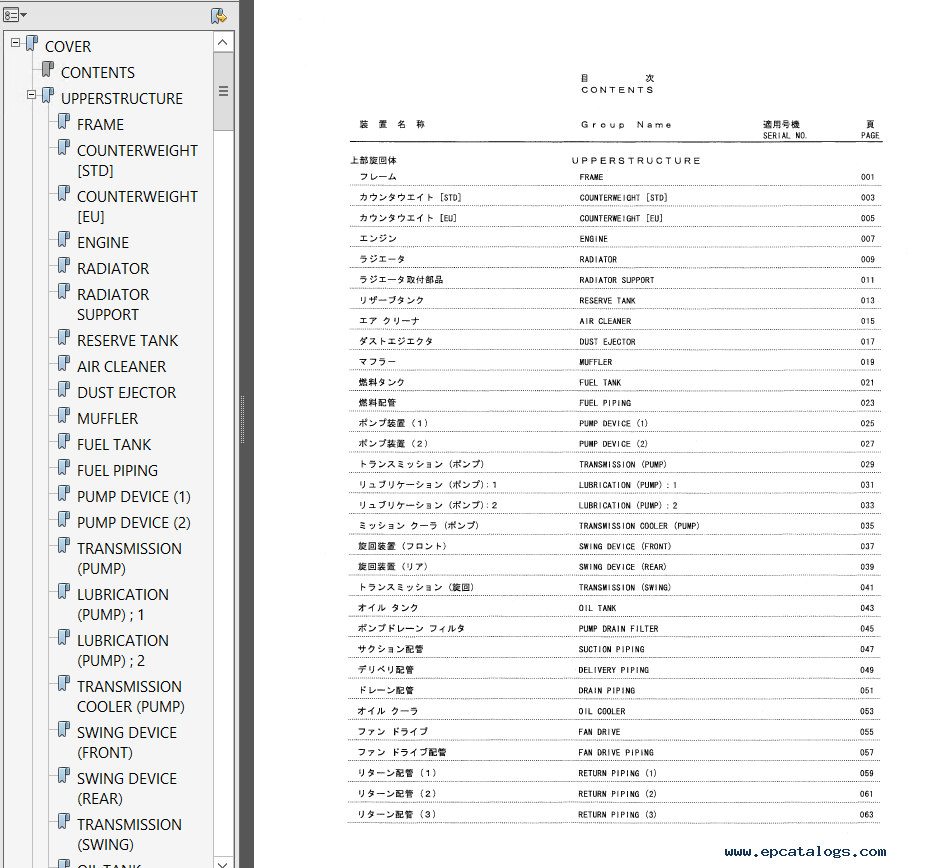
Task: Click the bookmark icon beside TRANSMISSION COOLER (PUMP)
Action: click(64, 684)
